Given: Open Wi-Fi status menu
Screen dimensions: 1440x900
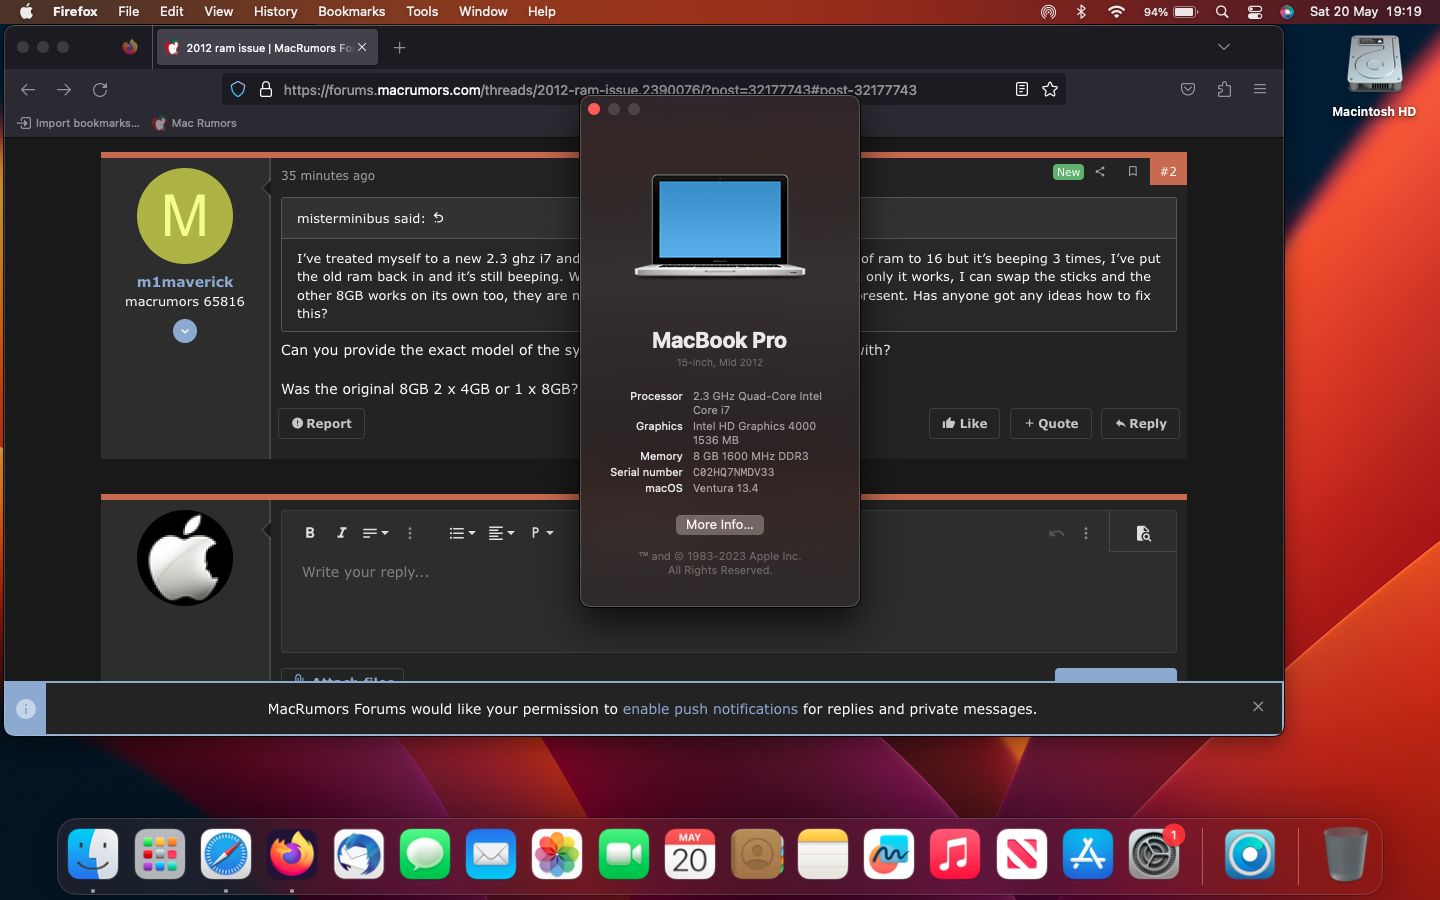Looking at the screenshot, I should point(1116,12).
